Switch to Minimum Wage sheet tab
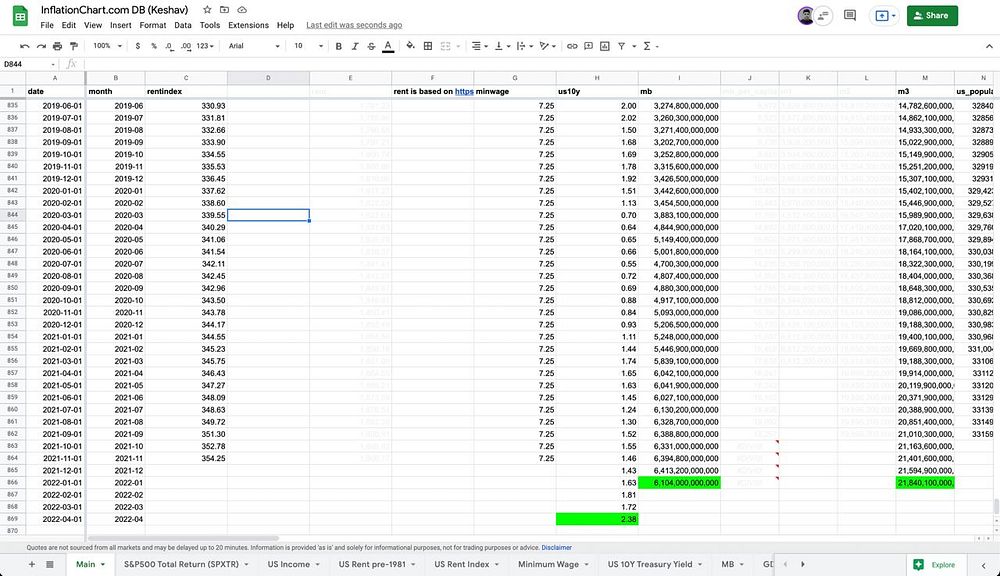 554,565
